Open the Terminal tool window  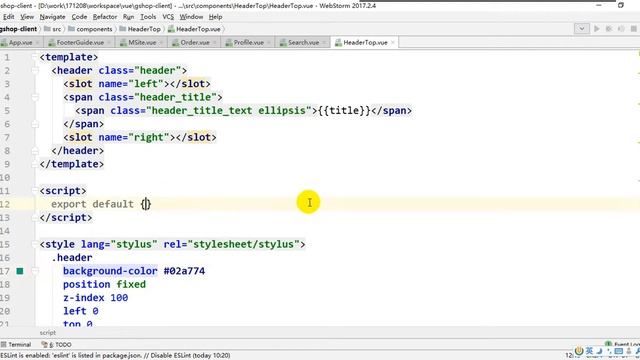tap(16, 344)
